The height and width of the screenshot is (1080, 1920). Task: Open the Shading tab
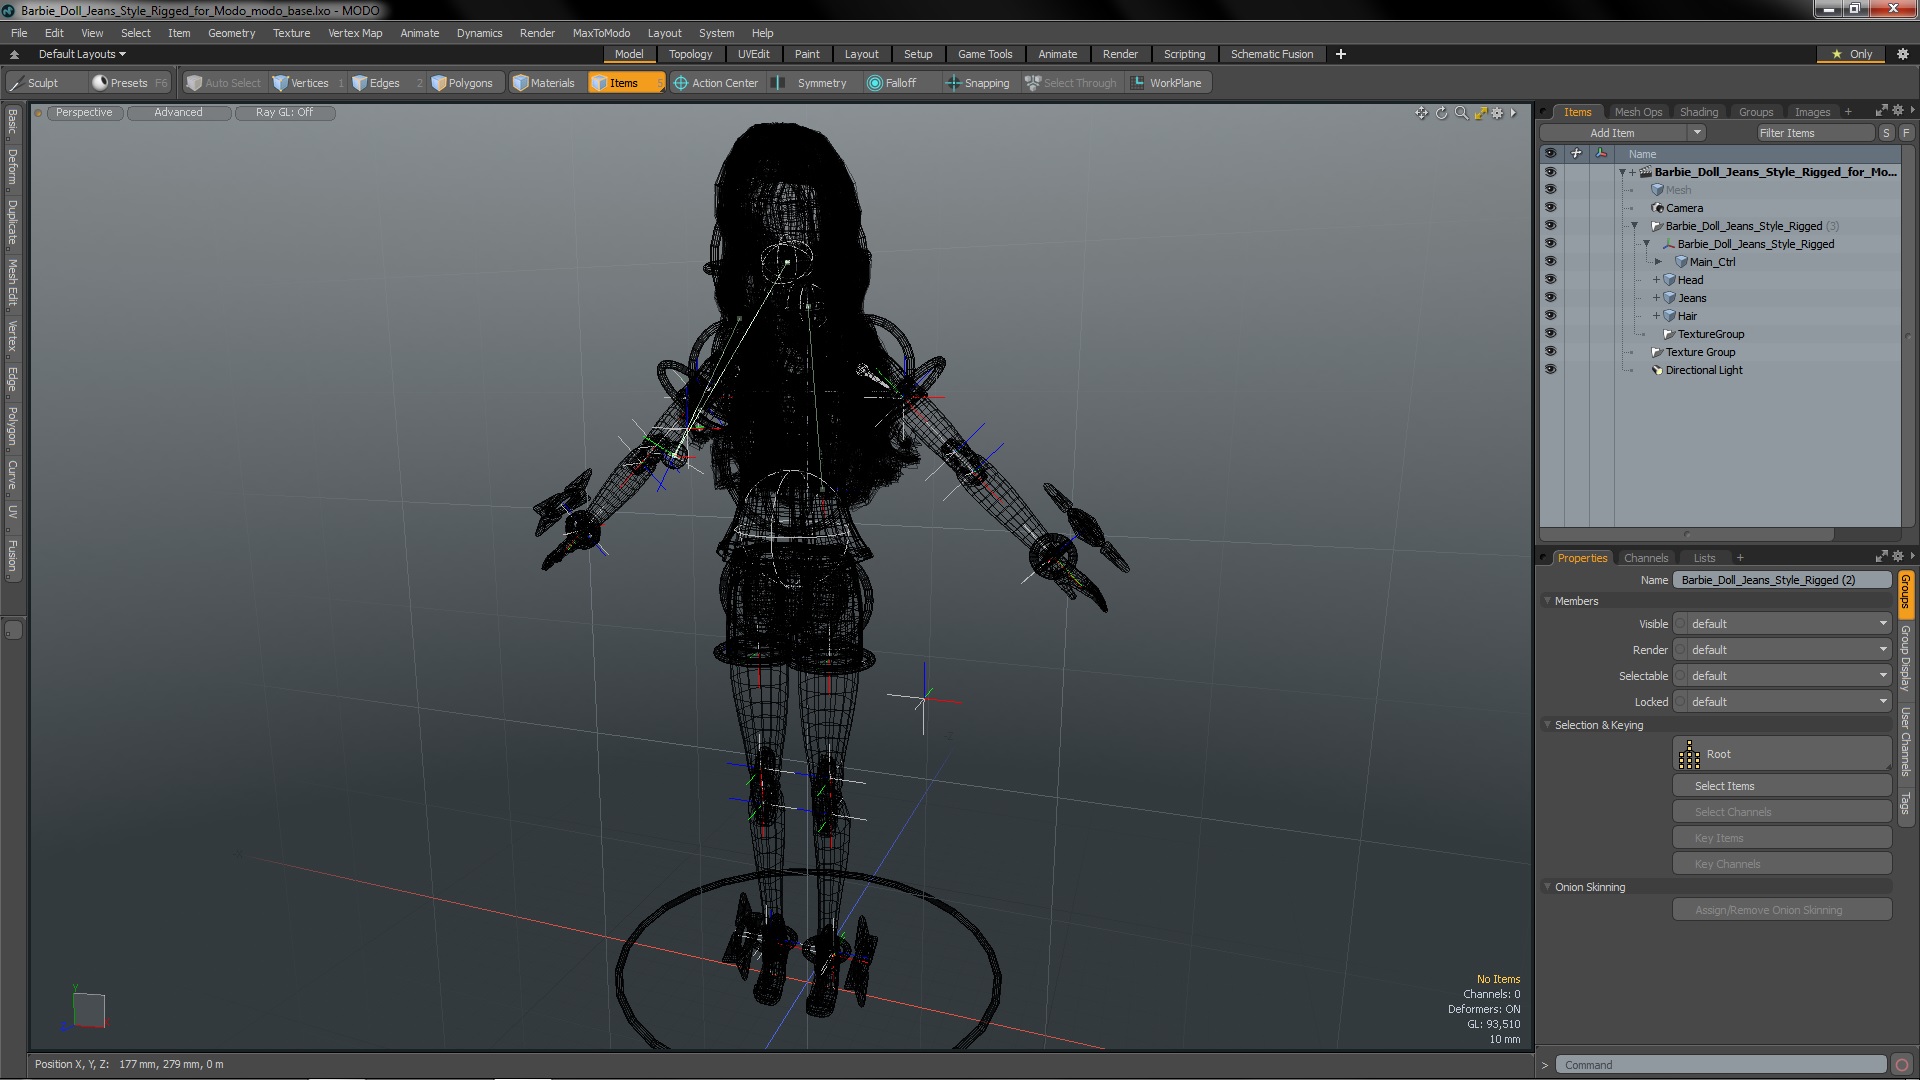click(1698, 112)
